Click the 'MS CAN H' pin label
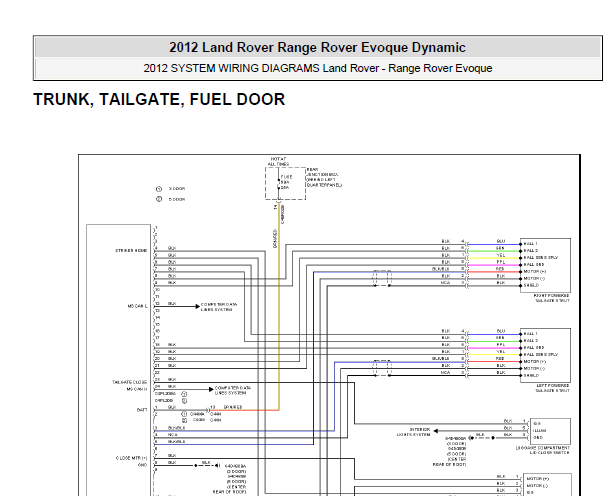The width and height of the screenshot is (605, 496). (137, 389)
